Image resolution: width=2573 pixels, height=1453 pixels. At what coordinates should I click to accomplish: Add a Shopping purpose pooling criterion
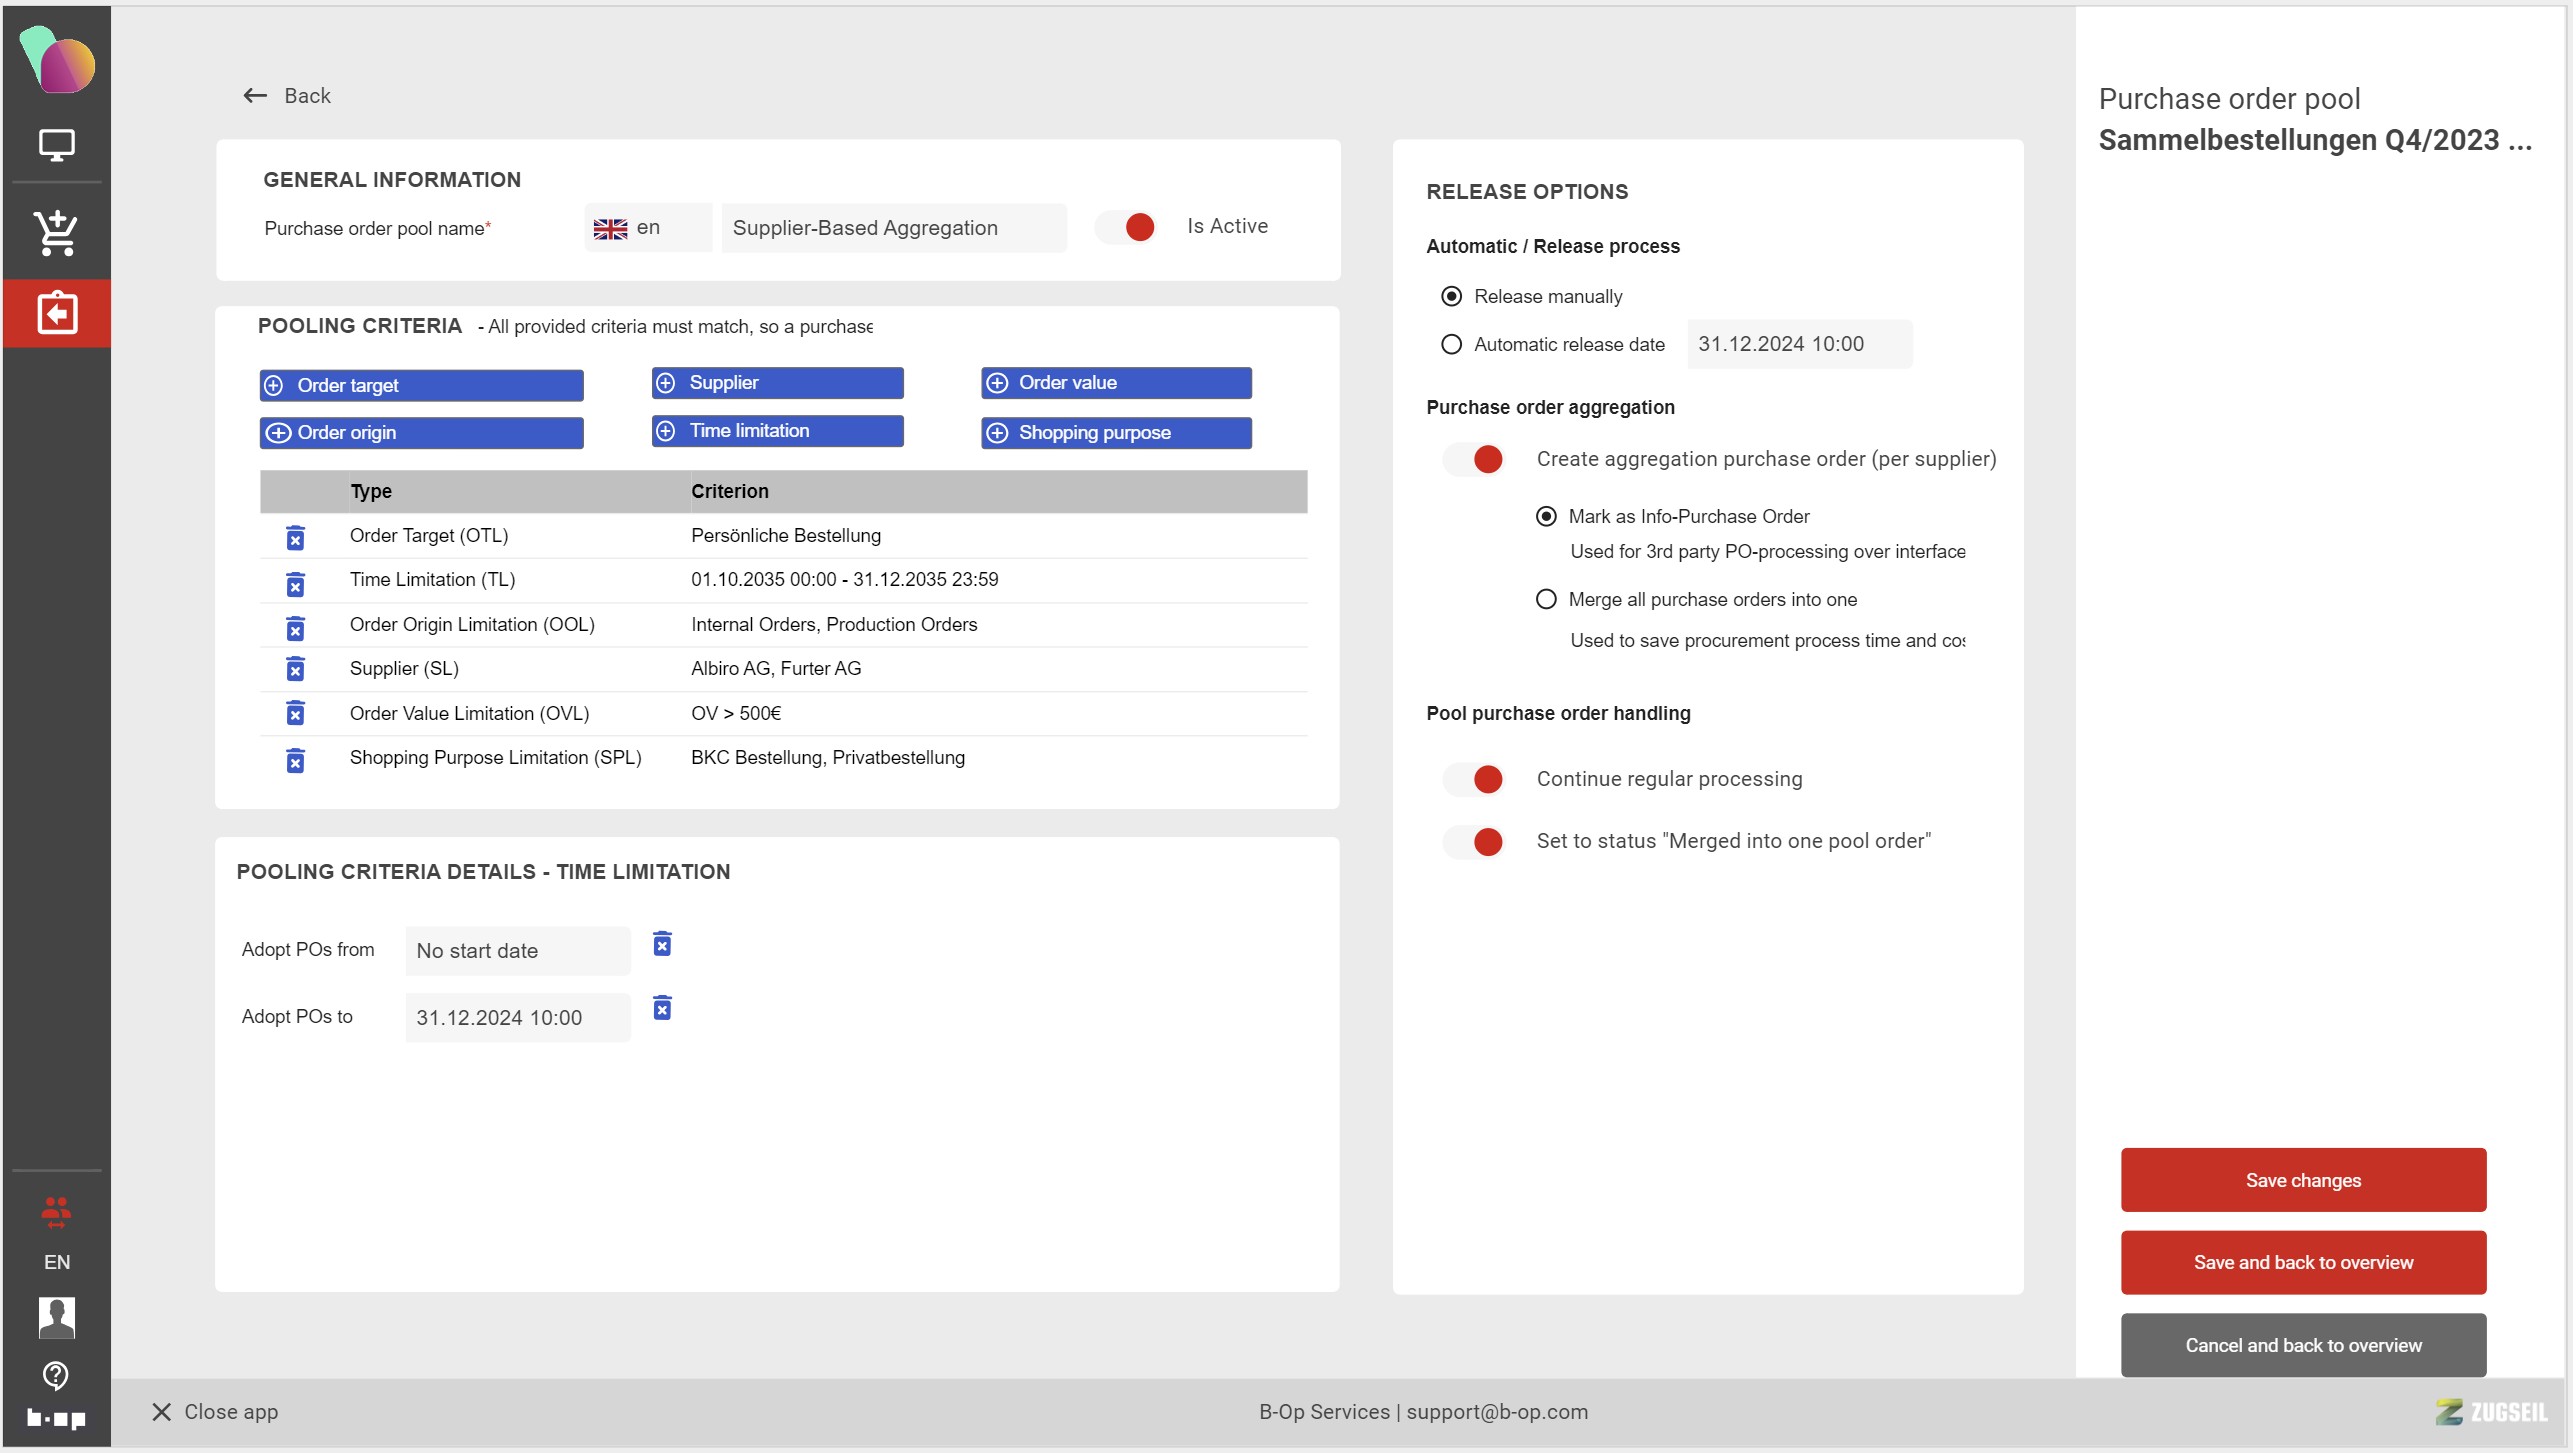coord(1115,433)
